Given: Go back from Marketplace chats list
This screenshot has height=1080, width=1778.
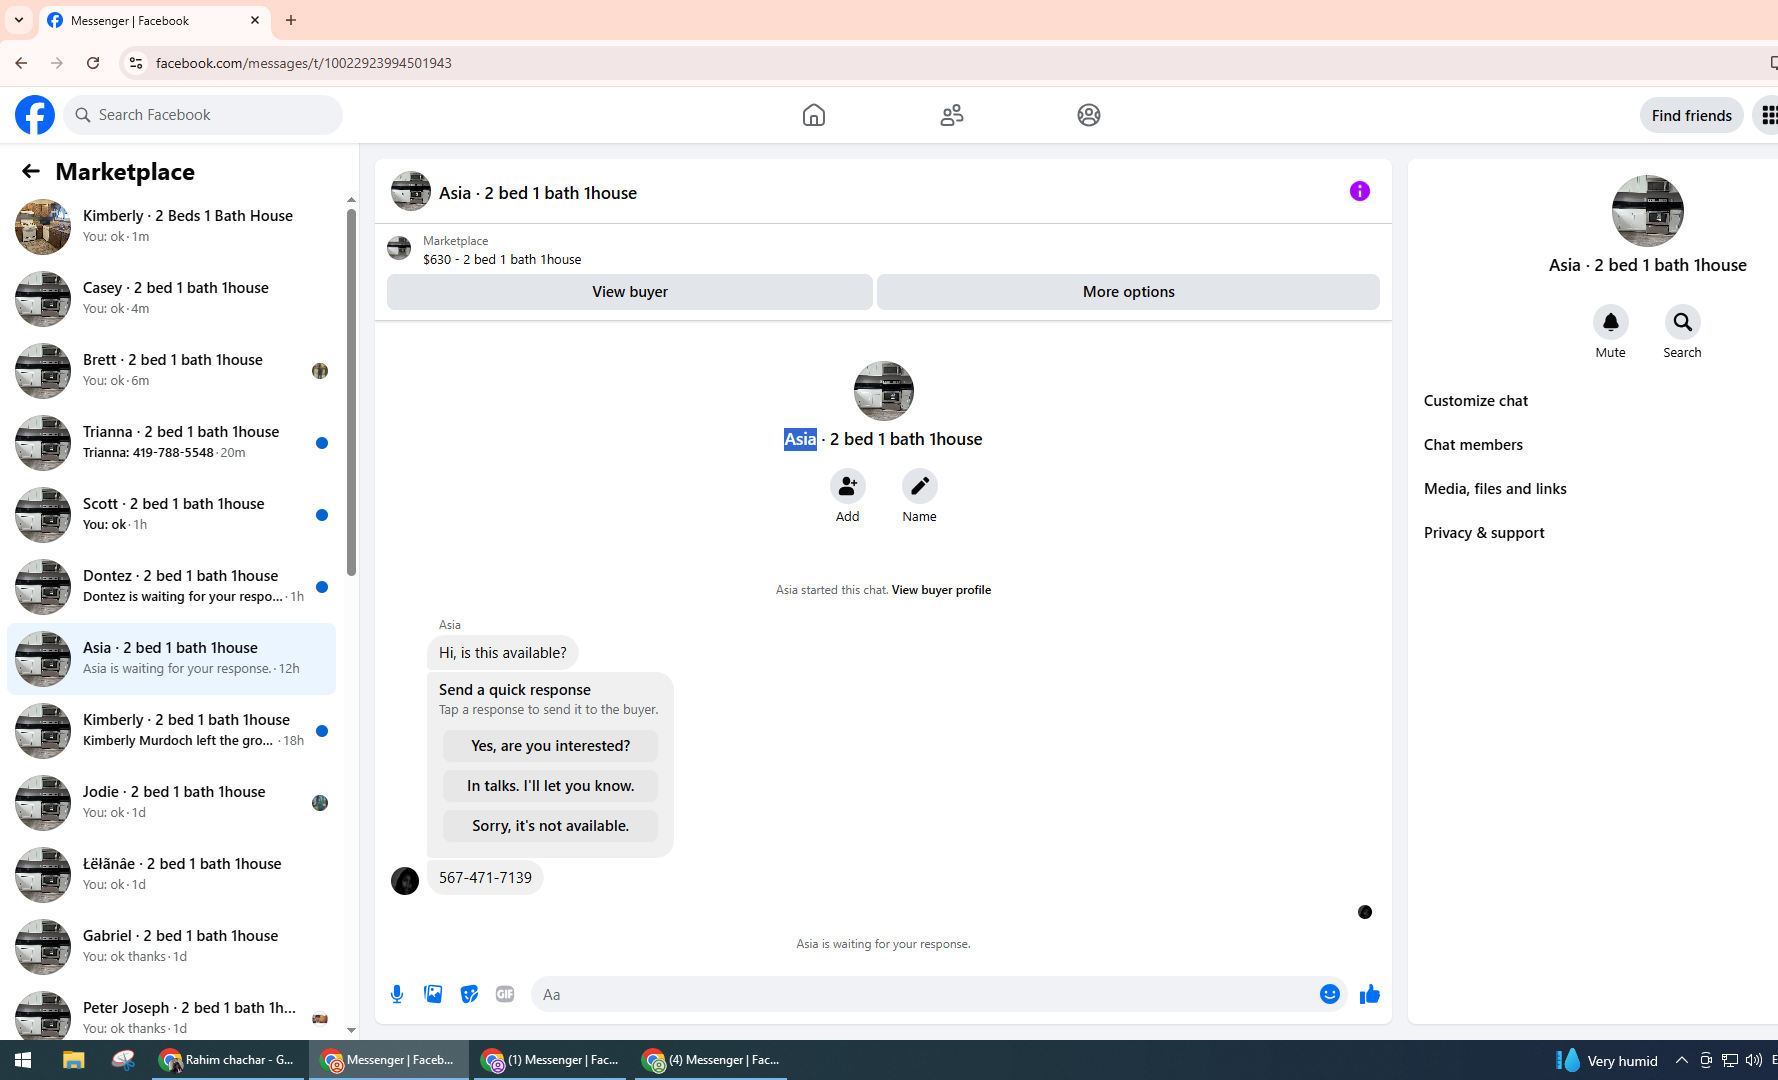Looking at the screenshot, I should pyautogui.click(x=31, y=172).
